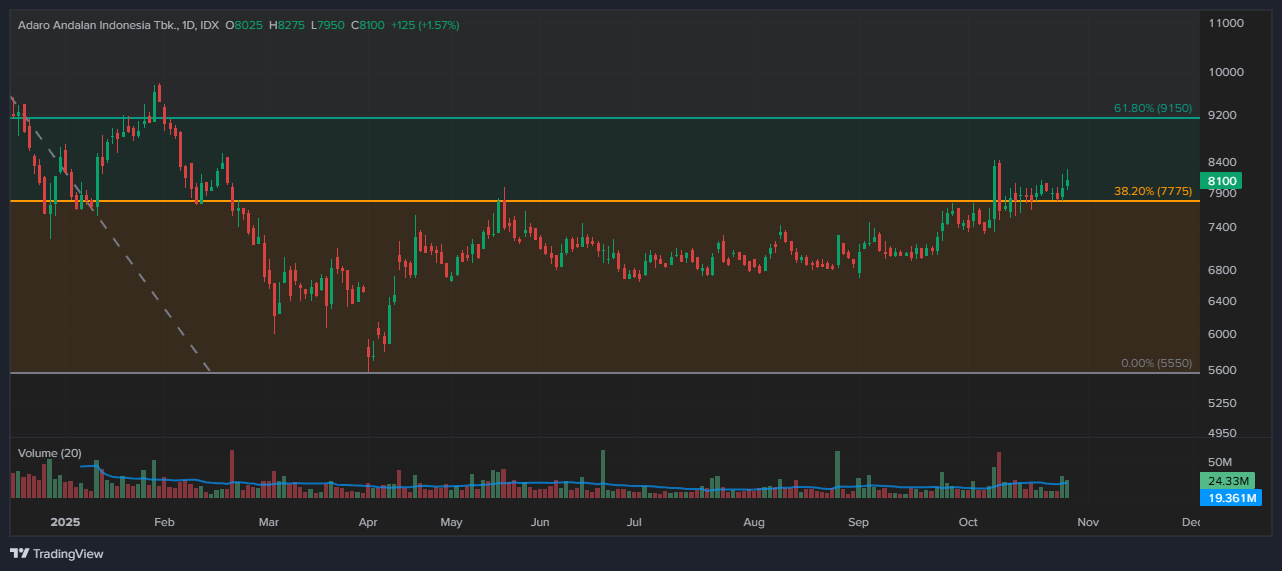Click the Sep label on time axis
This screenshot has height=571, width=1282.
click(858, 522)
